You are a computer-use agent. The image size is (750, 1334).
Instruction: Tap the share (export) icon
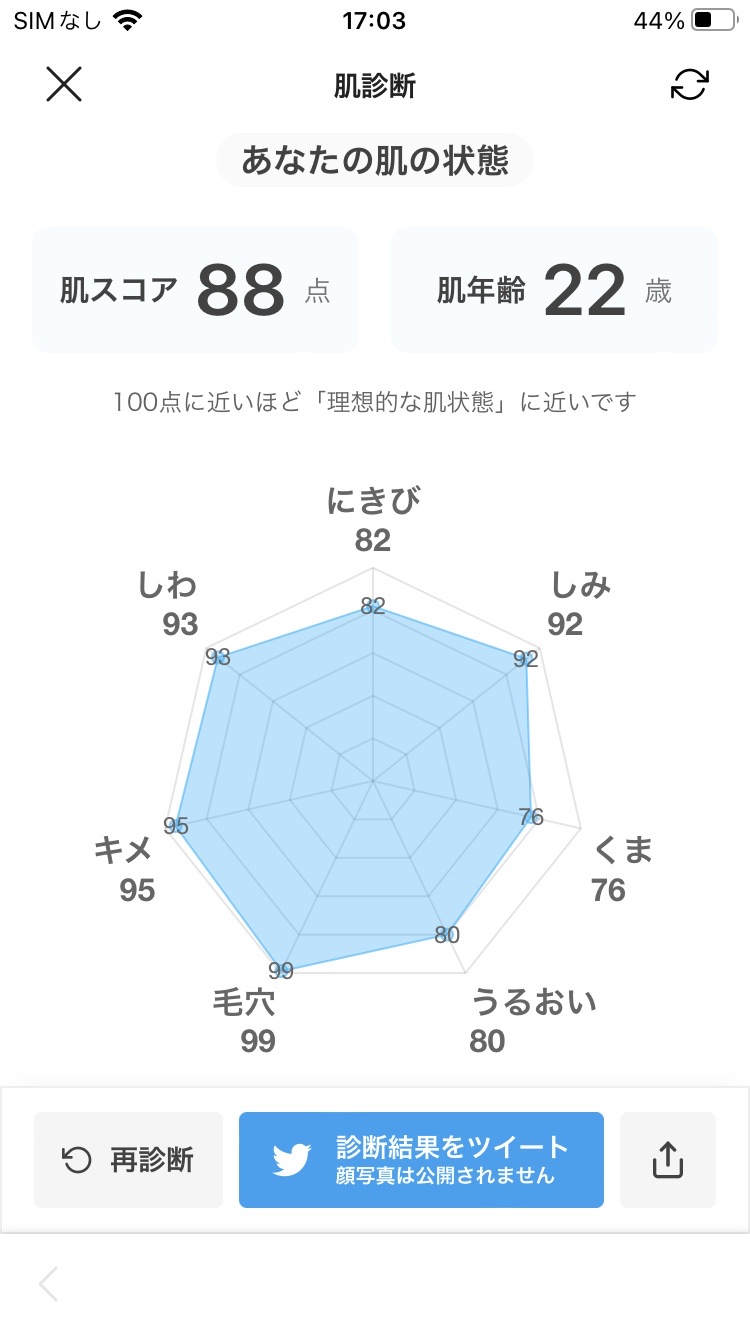click(667, 1159)
